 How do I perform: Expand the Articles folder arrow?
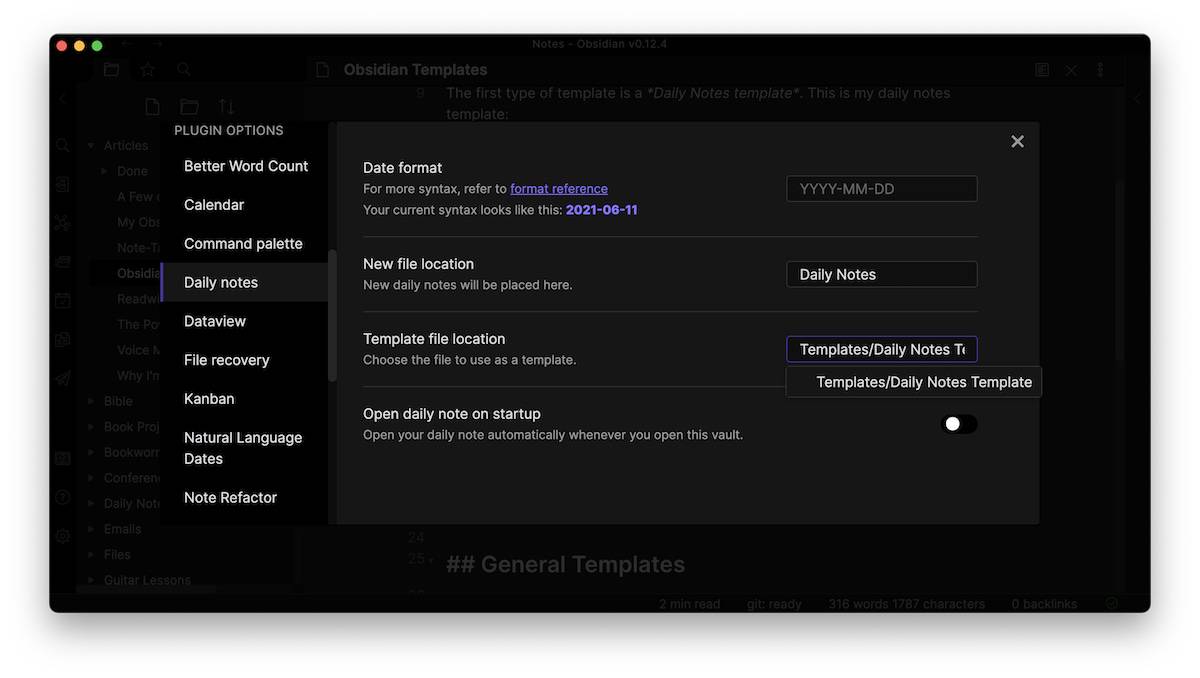(x=92, y=146)
